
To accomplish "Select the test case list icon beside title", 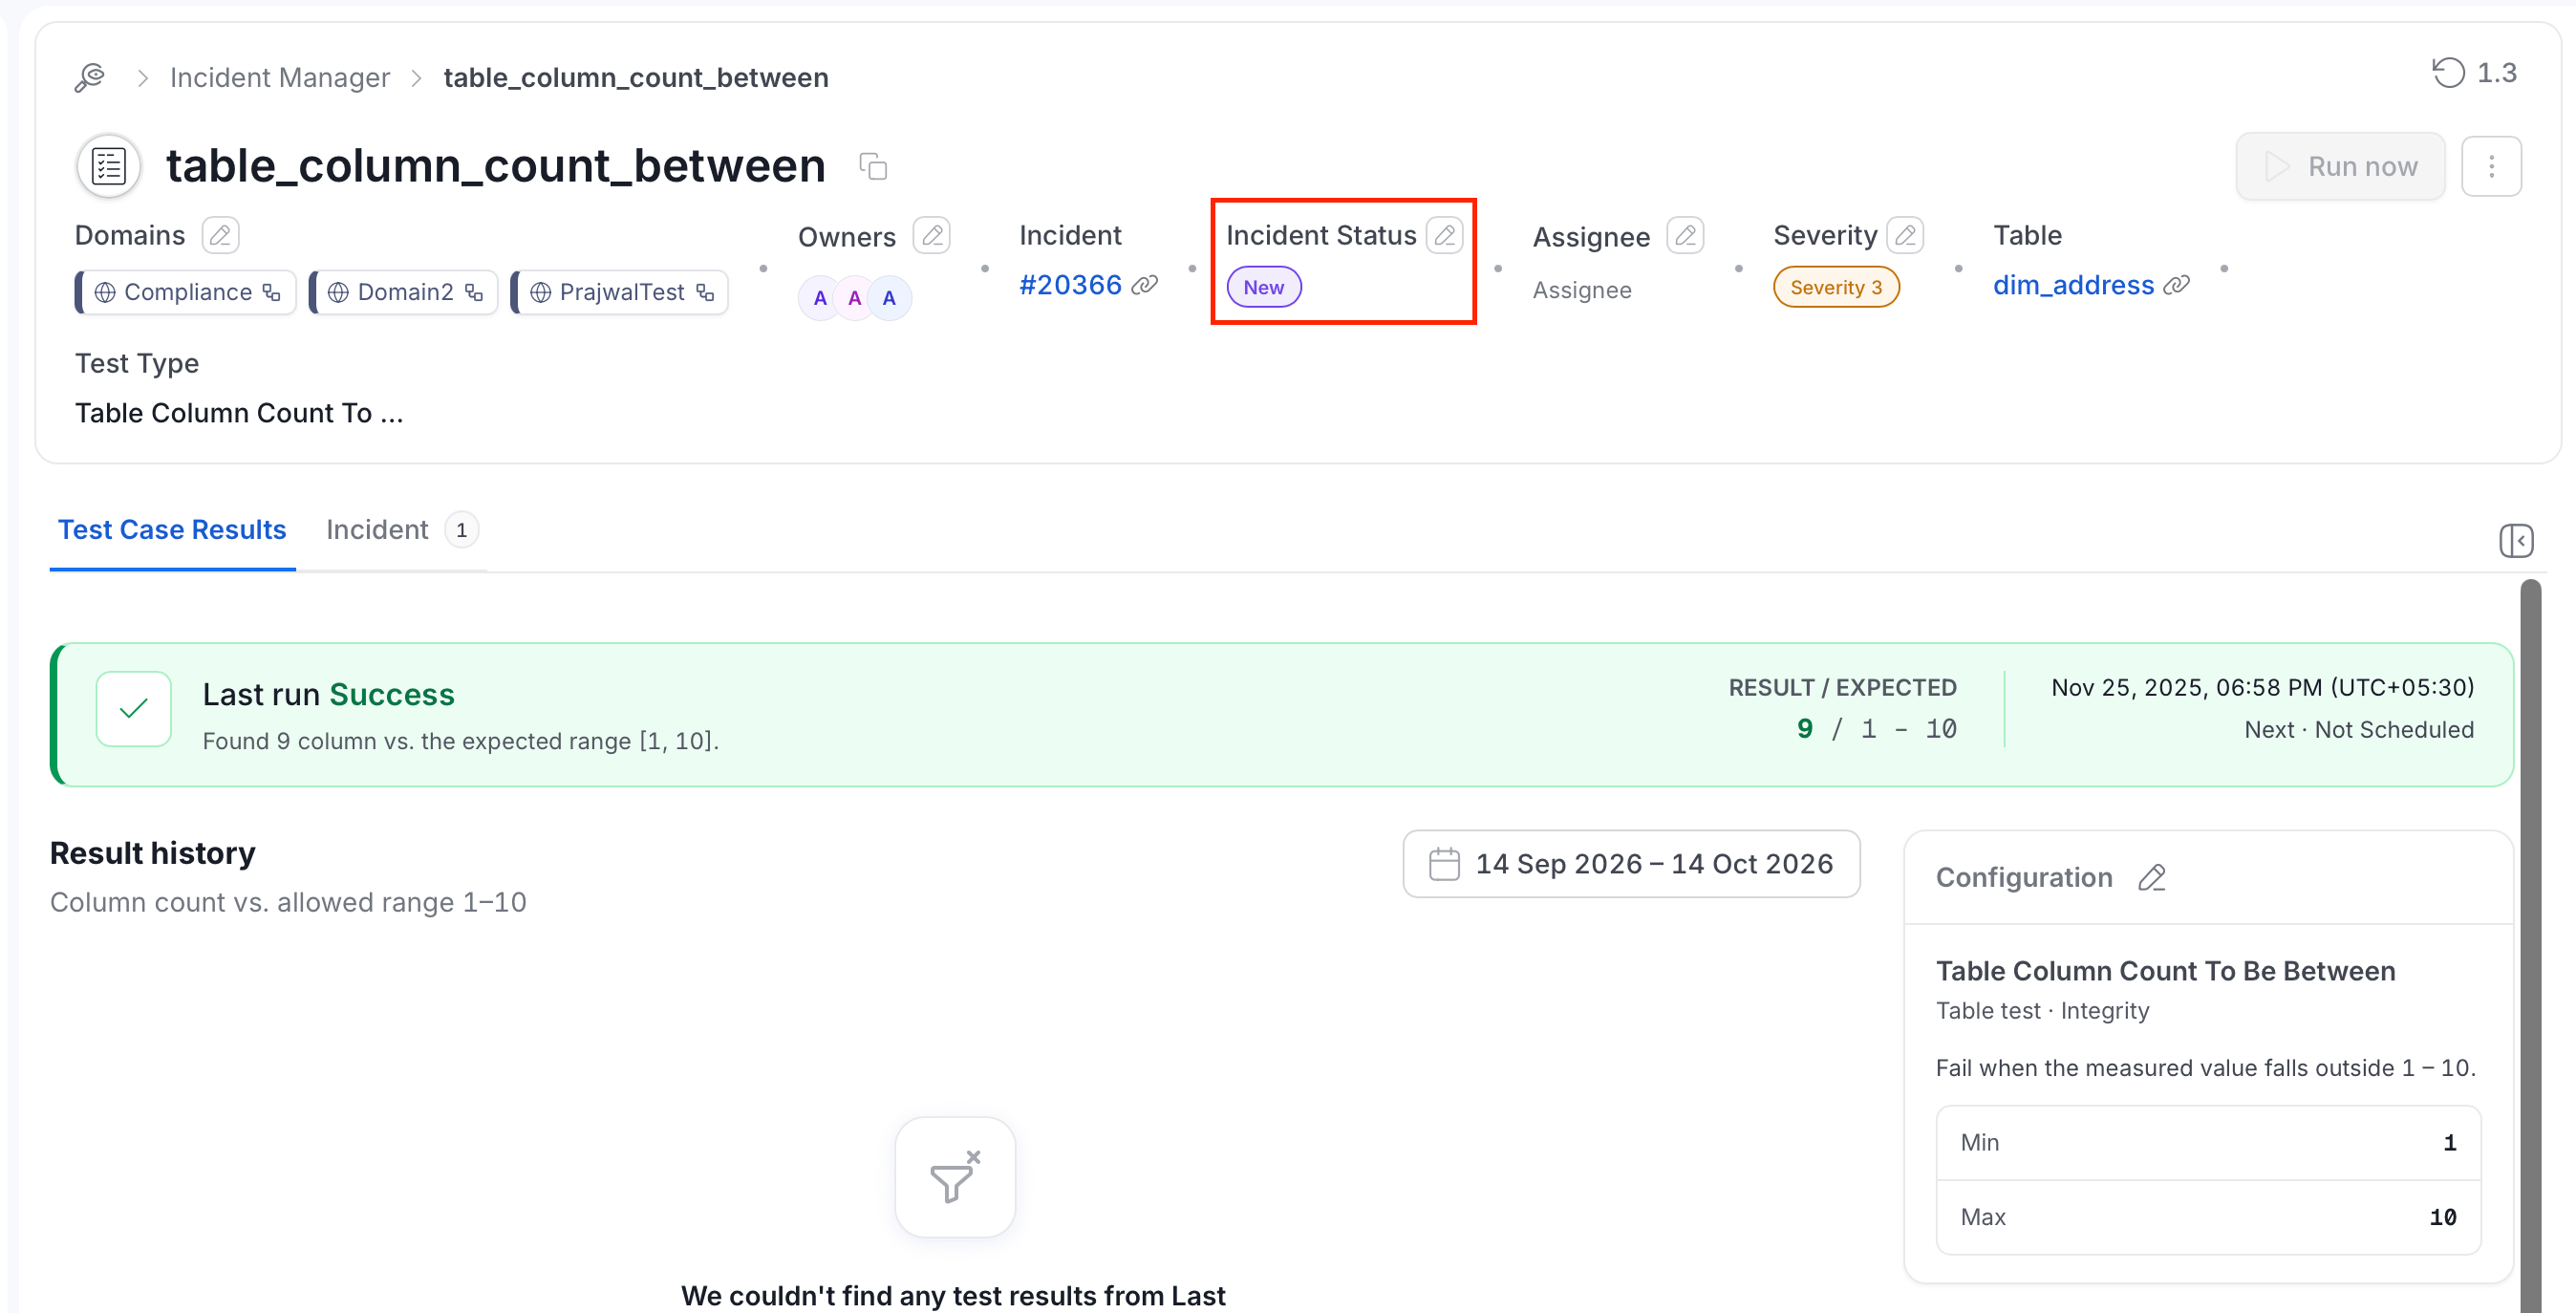I will (108, 166).
